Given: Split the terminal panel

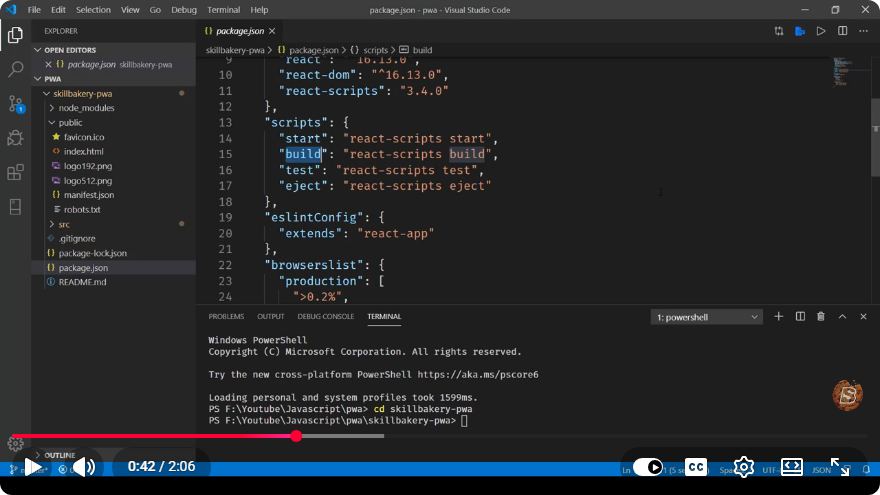Looking at the screenshot, I should click(x=800, y=317).
